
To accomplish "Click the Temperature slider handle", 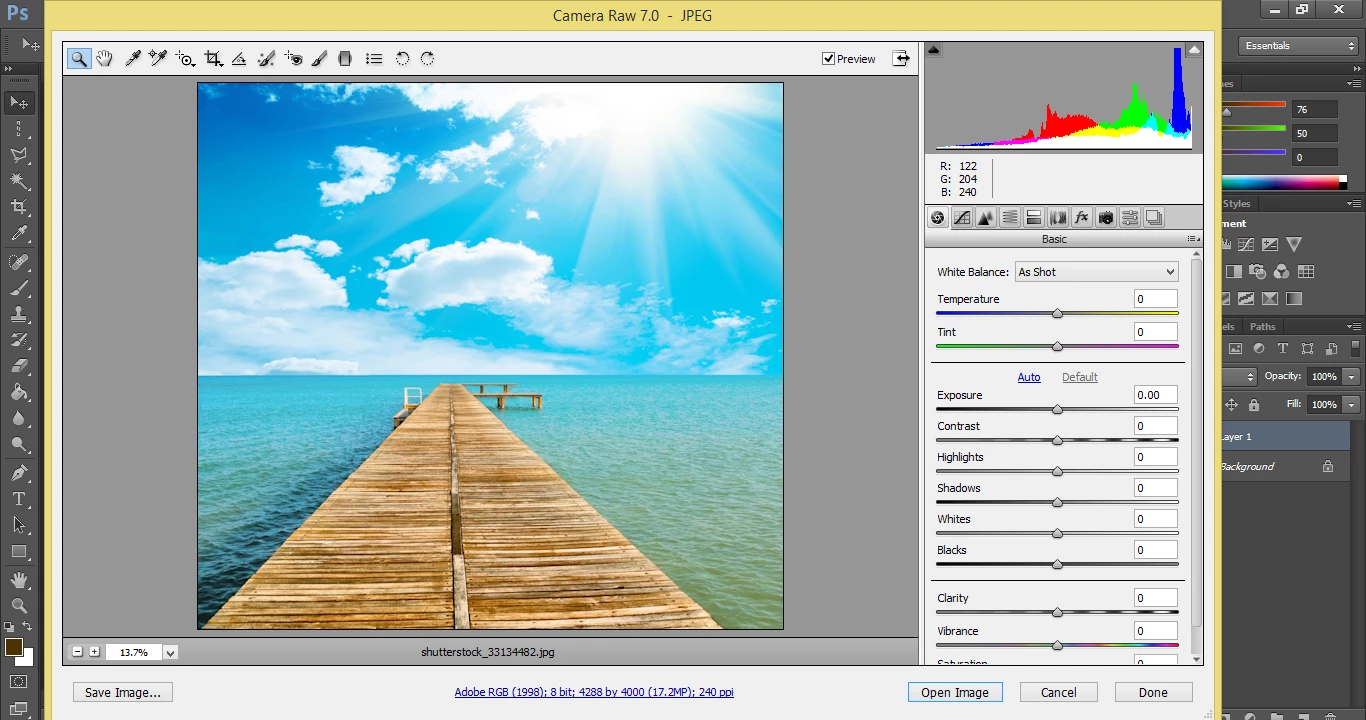I will point(1057,314).
